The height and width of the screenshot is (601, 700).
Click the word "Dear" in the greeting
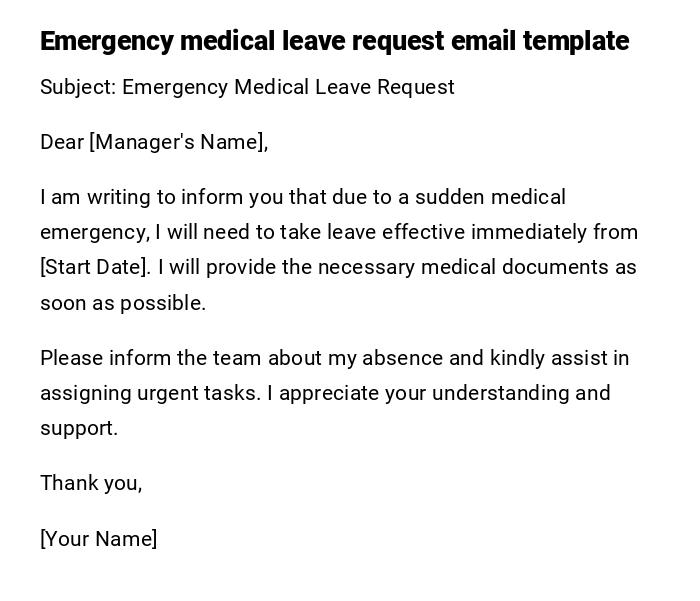(x=61, y=142)
